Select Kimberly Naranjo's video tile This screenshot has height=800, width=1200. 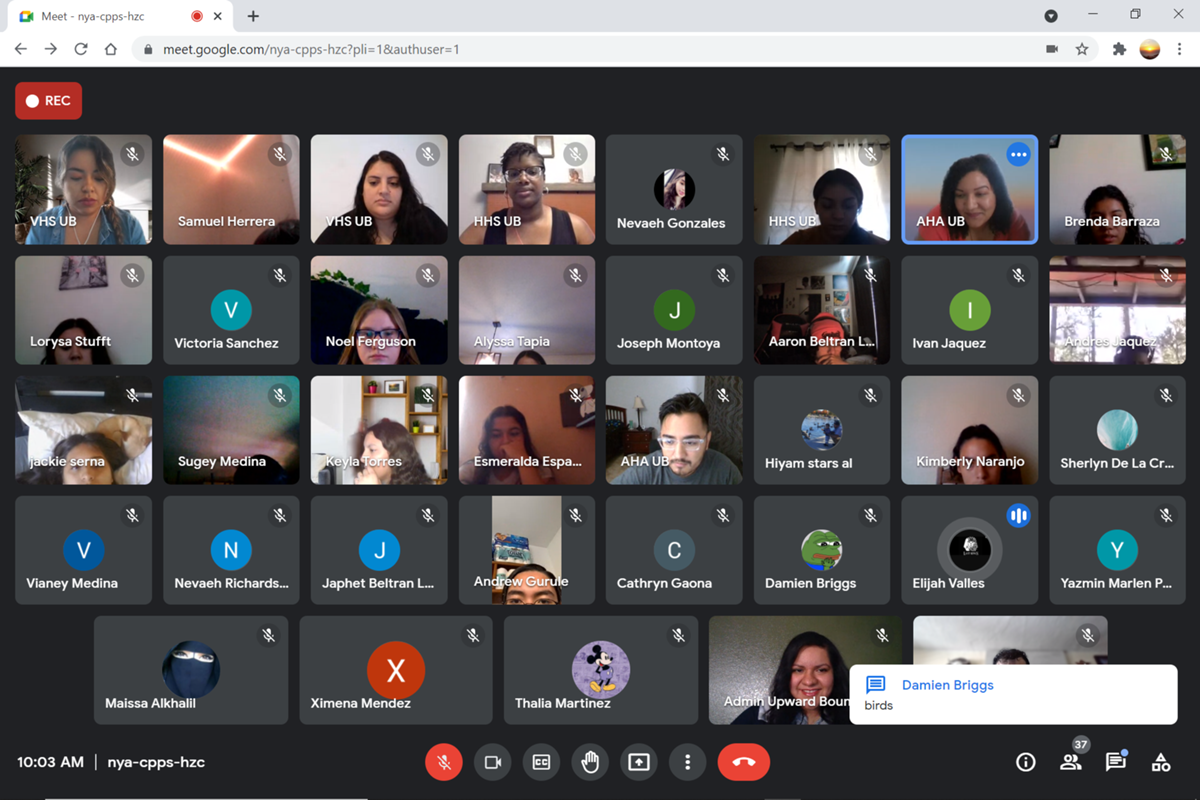[970, 430]
